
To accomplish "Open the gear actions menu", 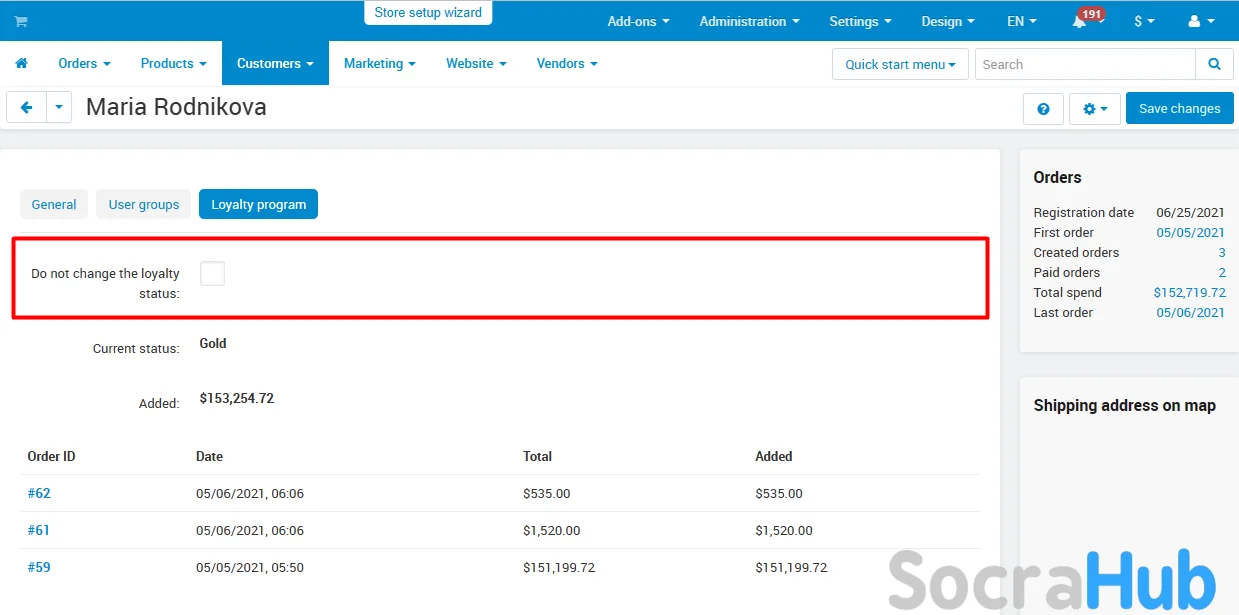I will tap(1095, 109).
